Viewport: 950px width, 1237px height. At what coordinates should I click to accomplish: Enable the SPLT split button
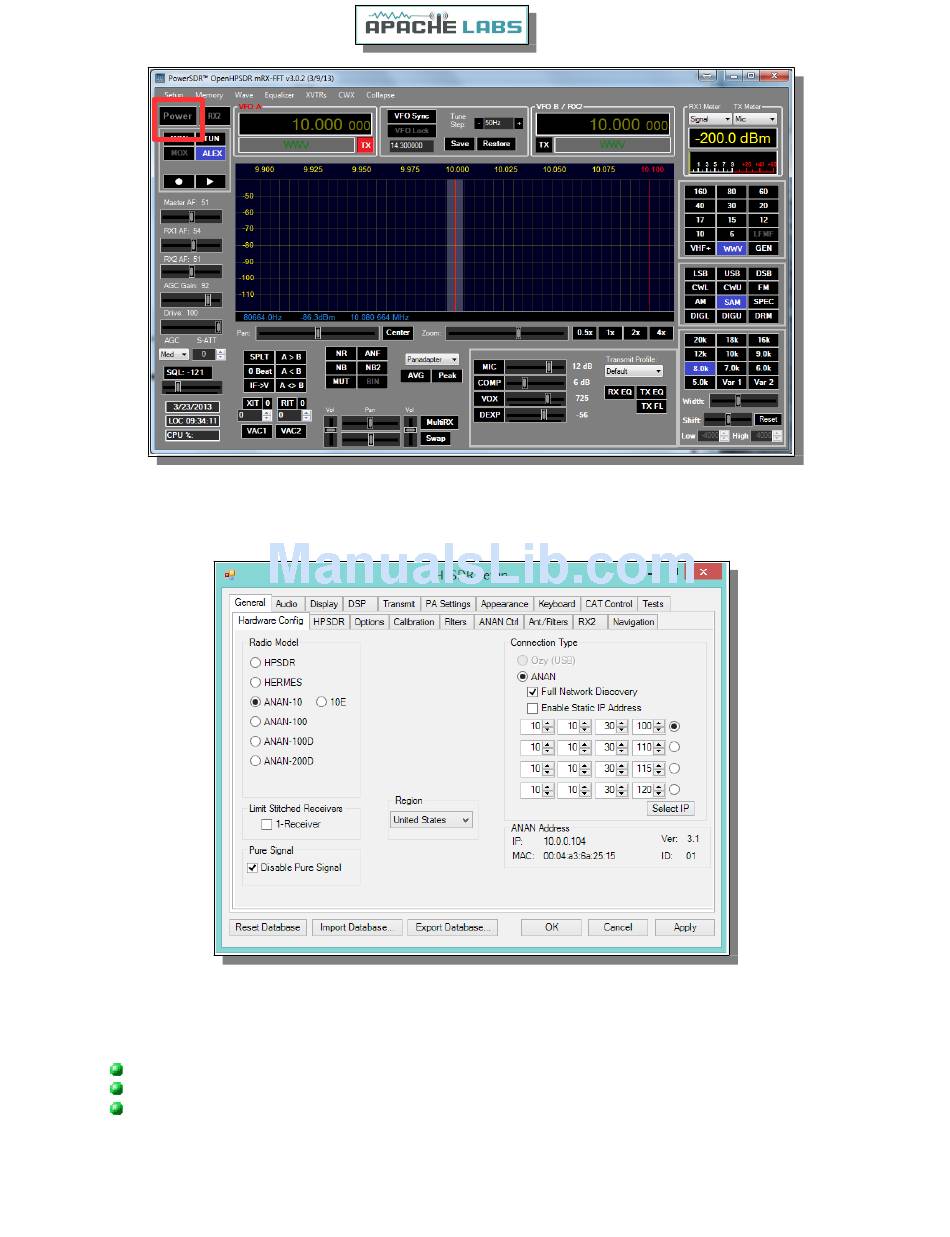point(259,357)
